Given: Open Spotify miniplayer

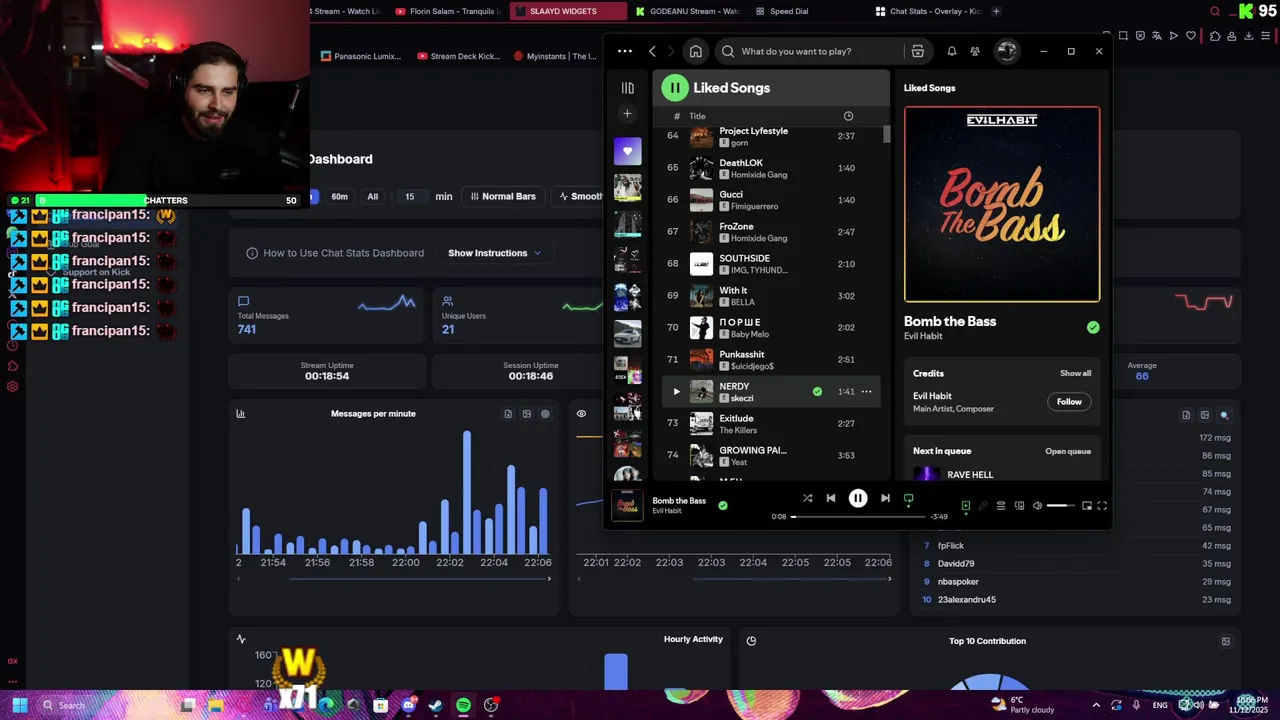Looking at the screenshot, I should click(x=1087, y=506).
